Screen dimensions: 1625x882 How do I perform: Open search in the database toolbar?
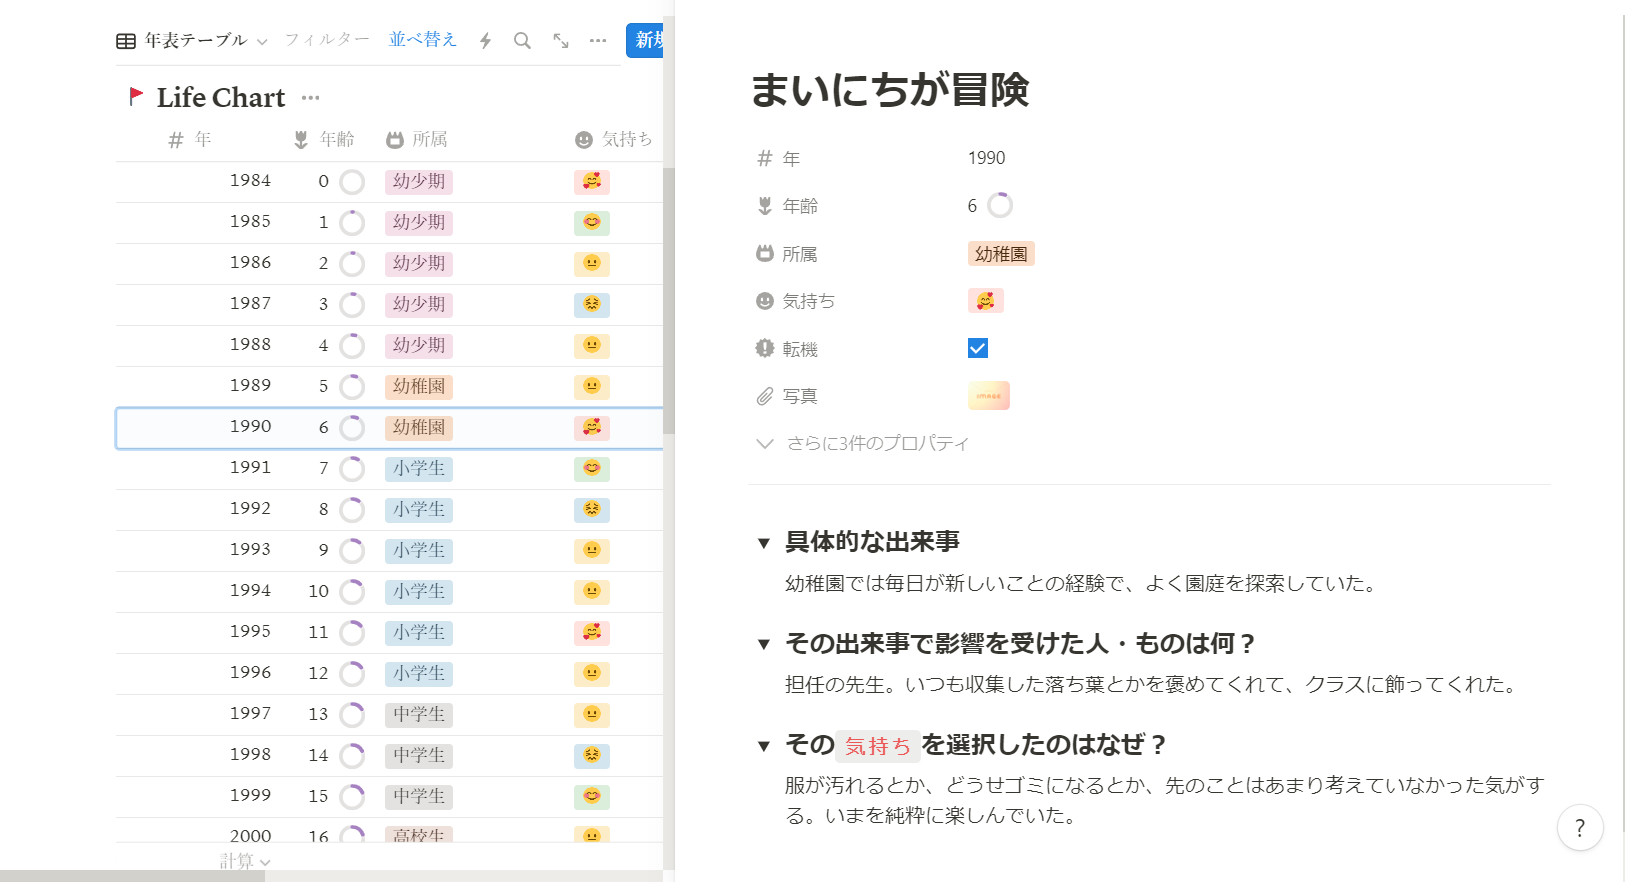[x=522, y=41]
